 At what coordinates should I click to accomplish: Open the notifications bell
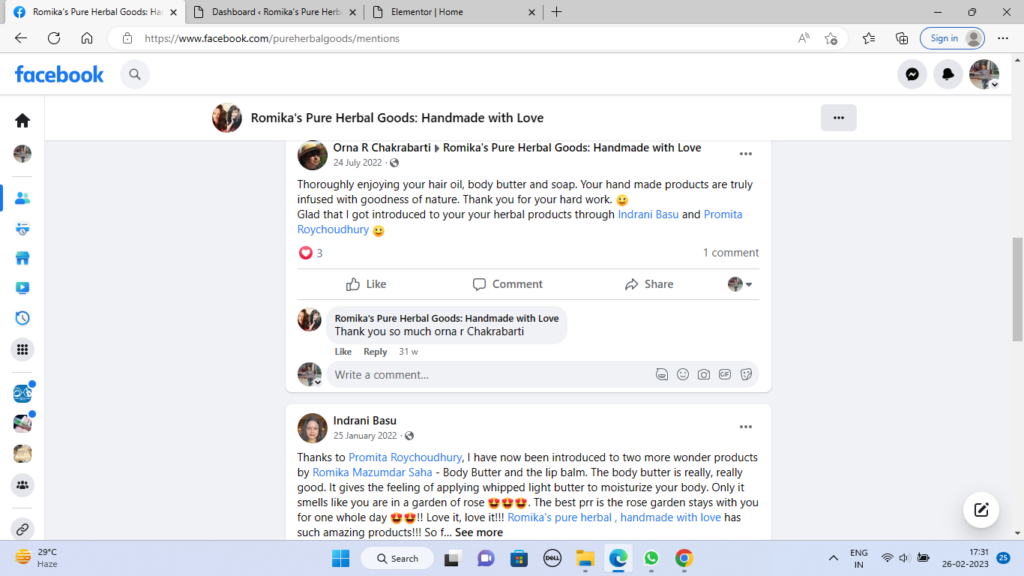pos(948,74)
